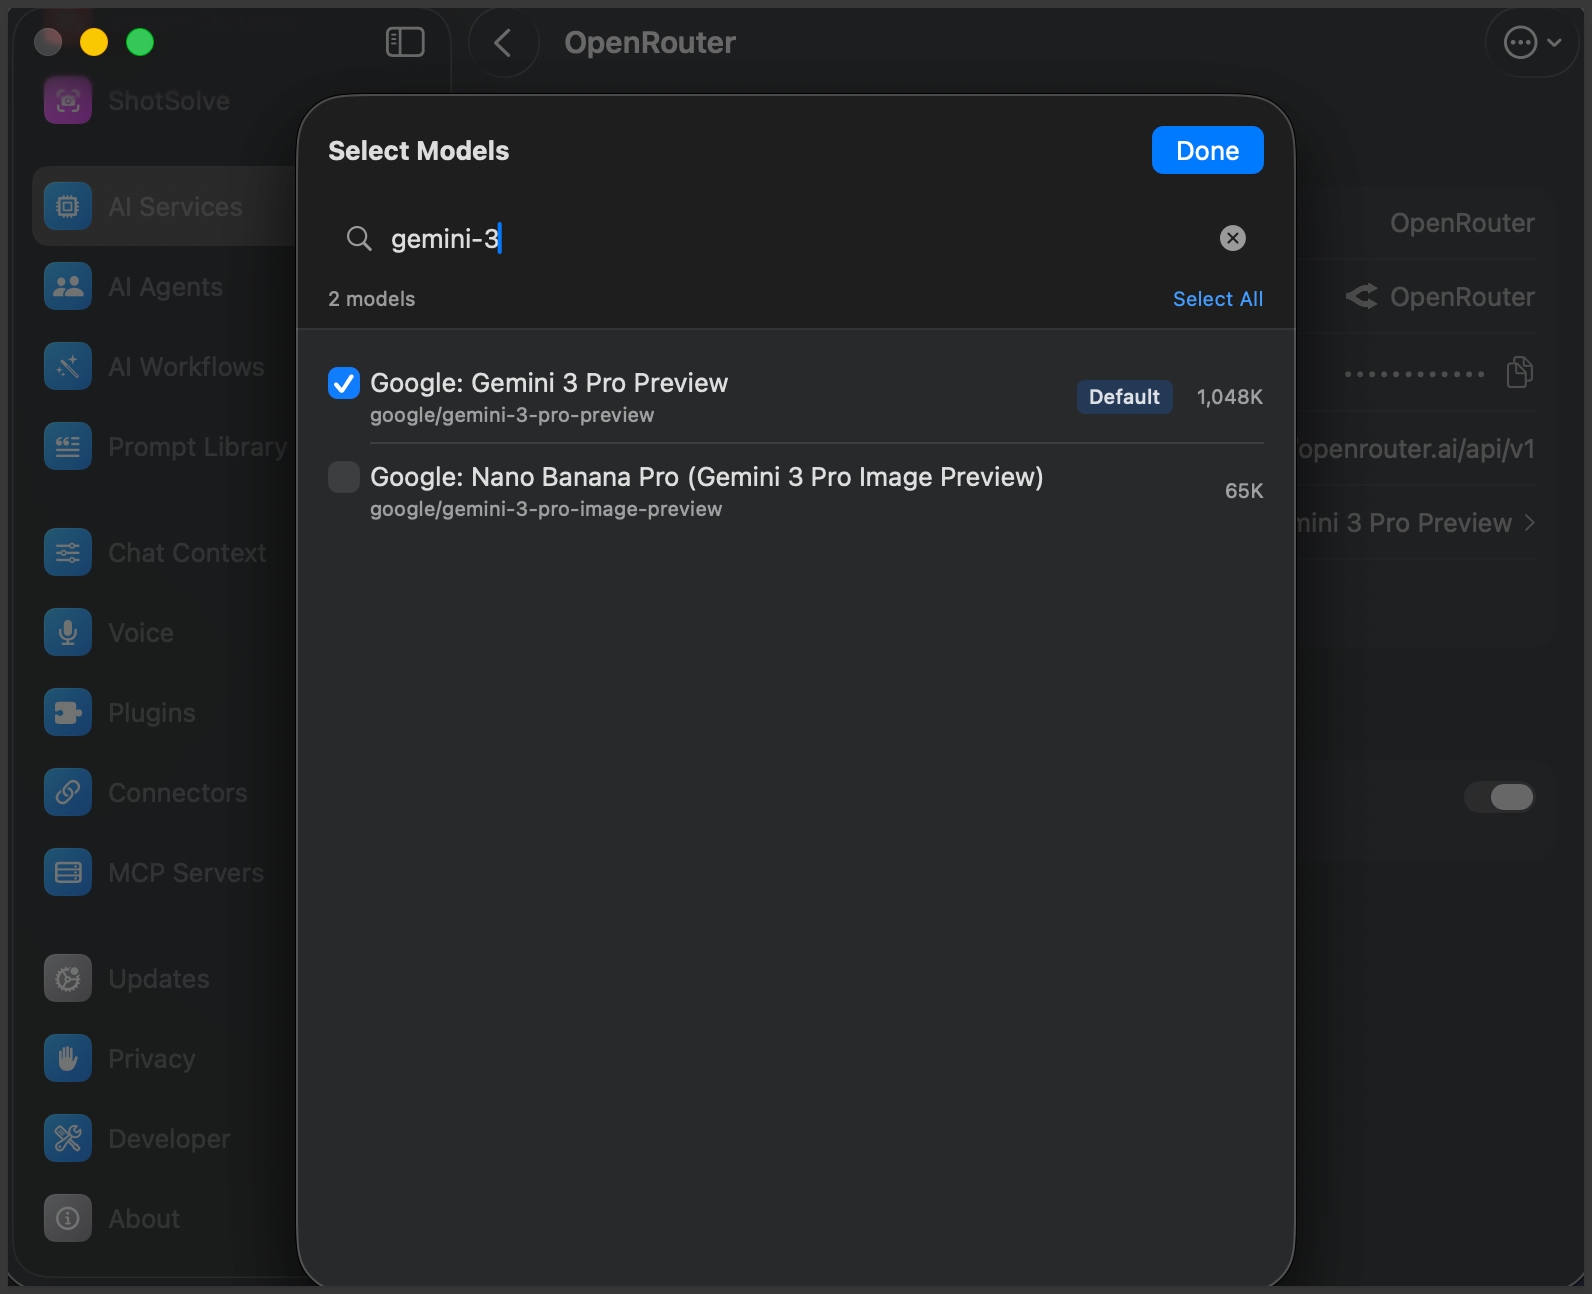Click the google/gemini-3-pro-image-preview model ID

point(546,509)
